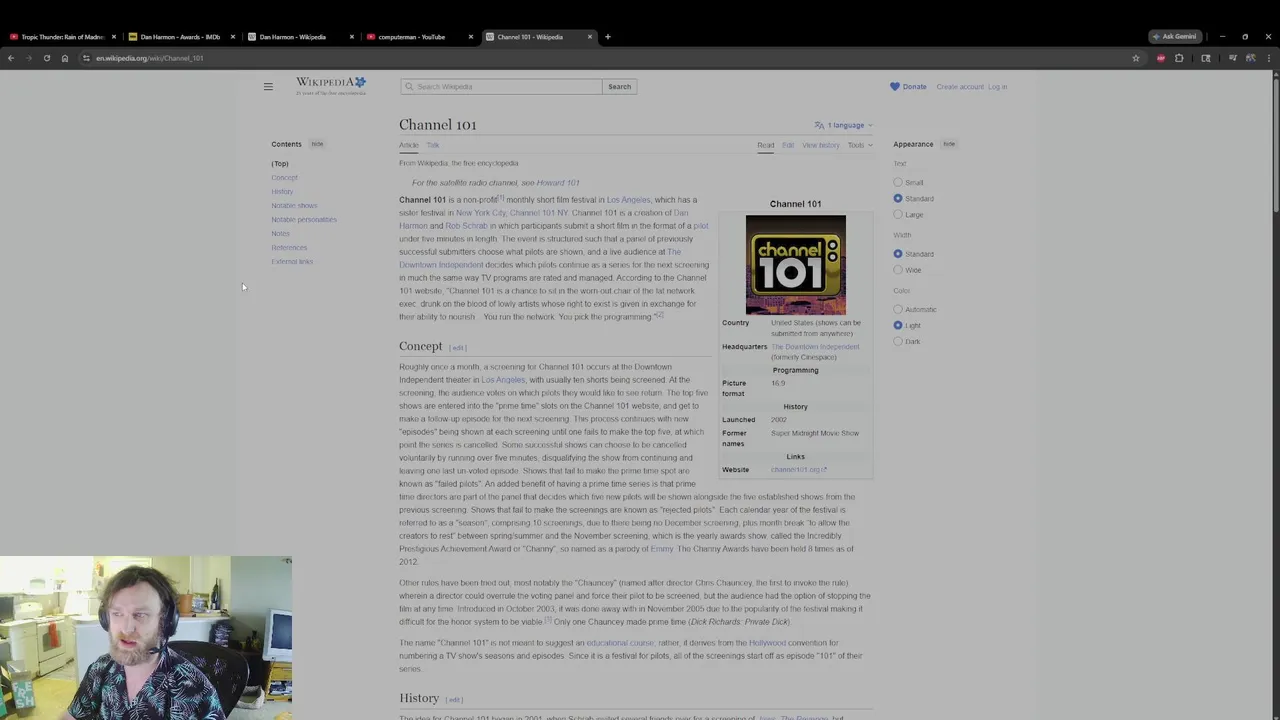Jump to External links in Contents

tap(292, 262)
